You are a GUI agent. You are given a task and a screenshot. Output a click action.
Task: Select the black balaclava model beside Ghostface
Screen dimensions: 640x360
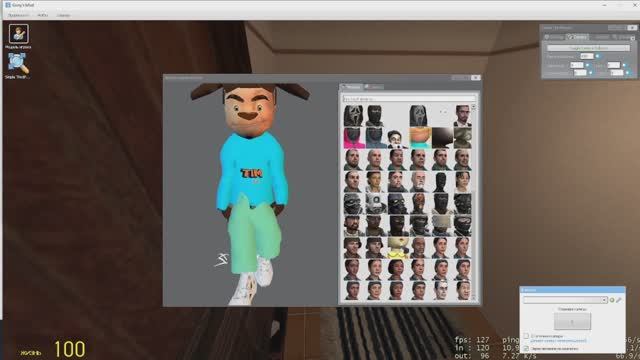375,116
